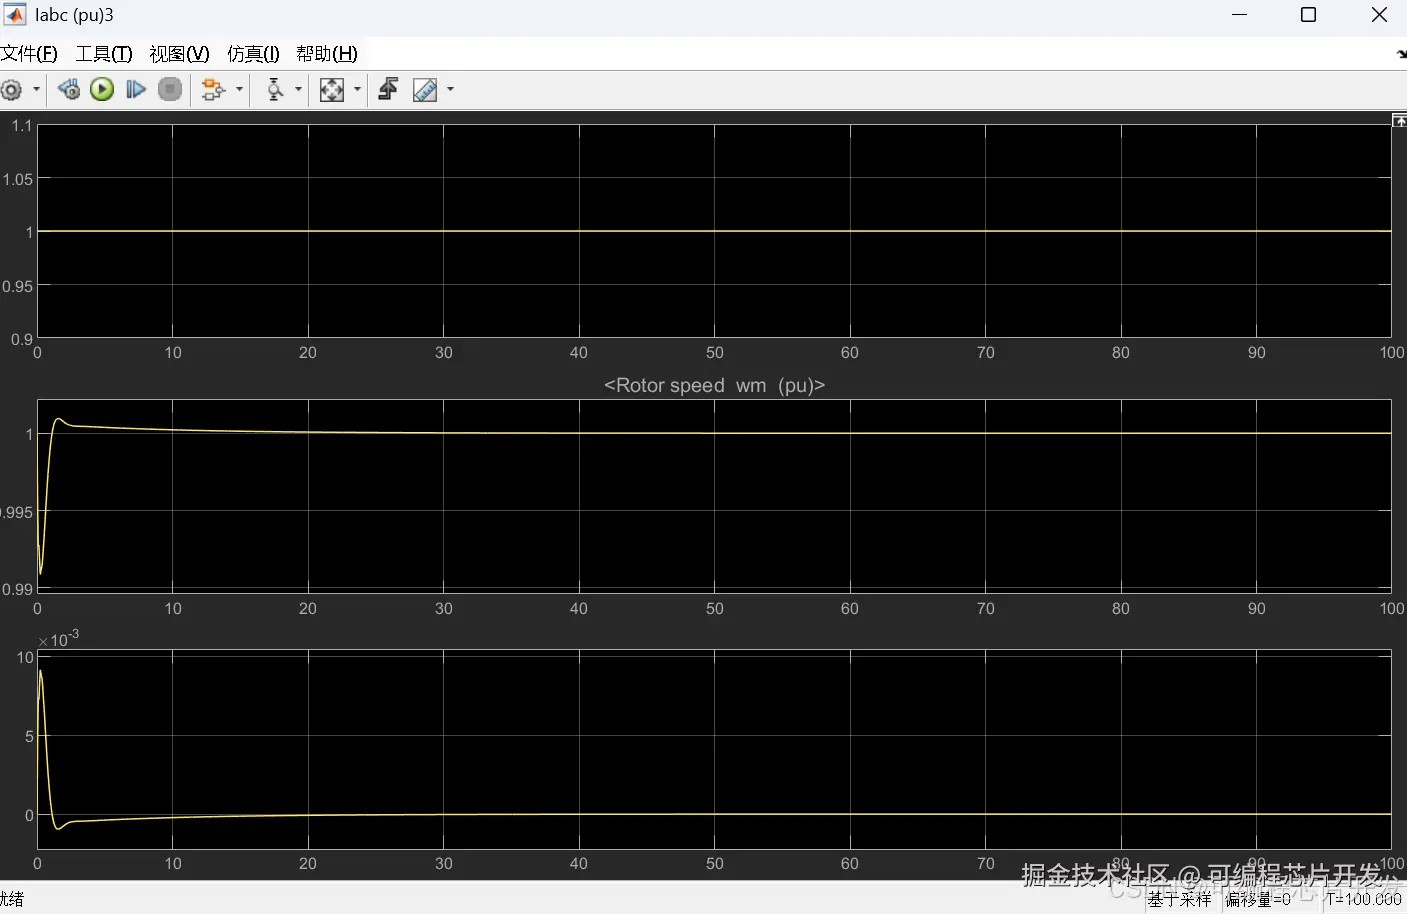Maximize the scope window

pyautogui.click(x=1308, y=15)
